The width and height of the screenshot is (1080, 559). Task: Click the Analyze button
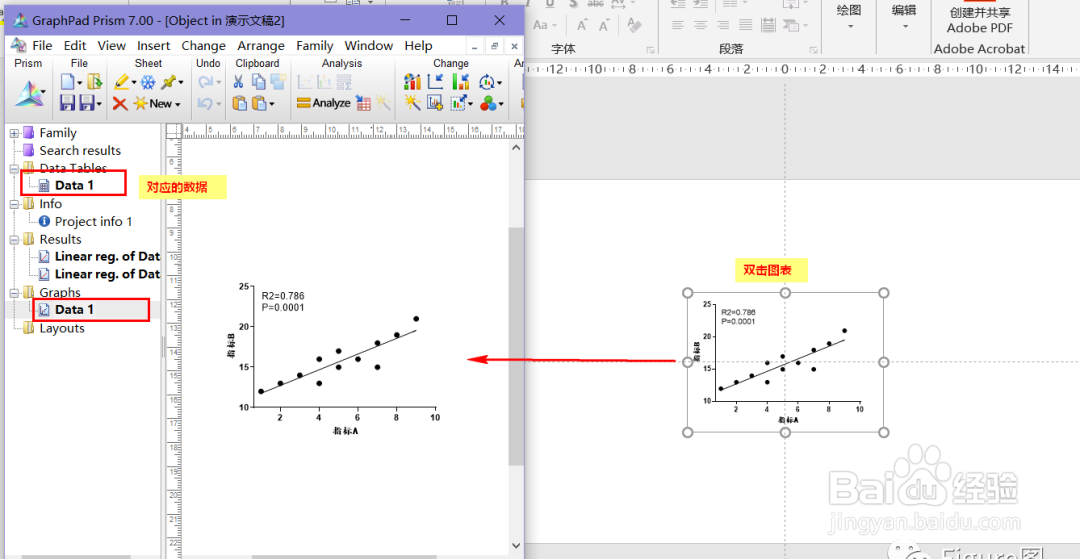click(x=324, y=103)
